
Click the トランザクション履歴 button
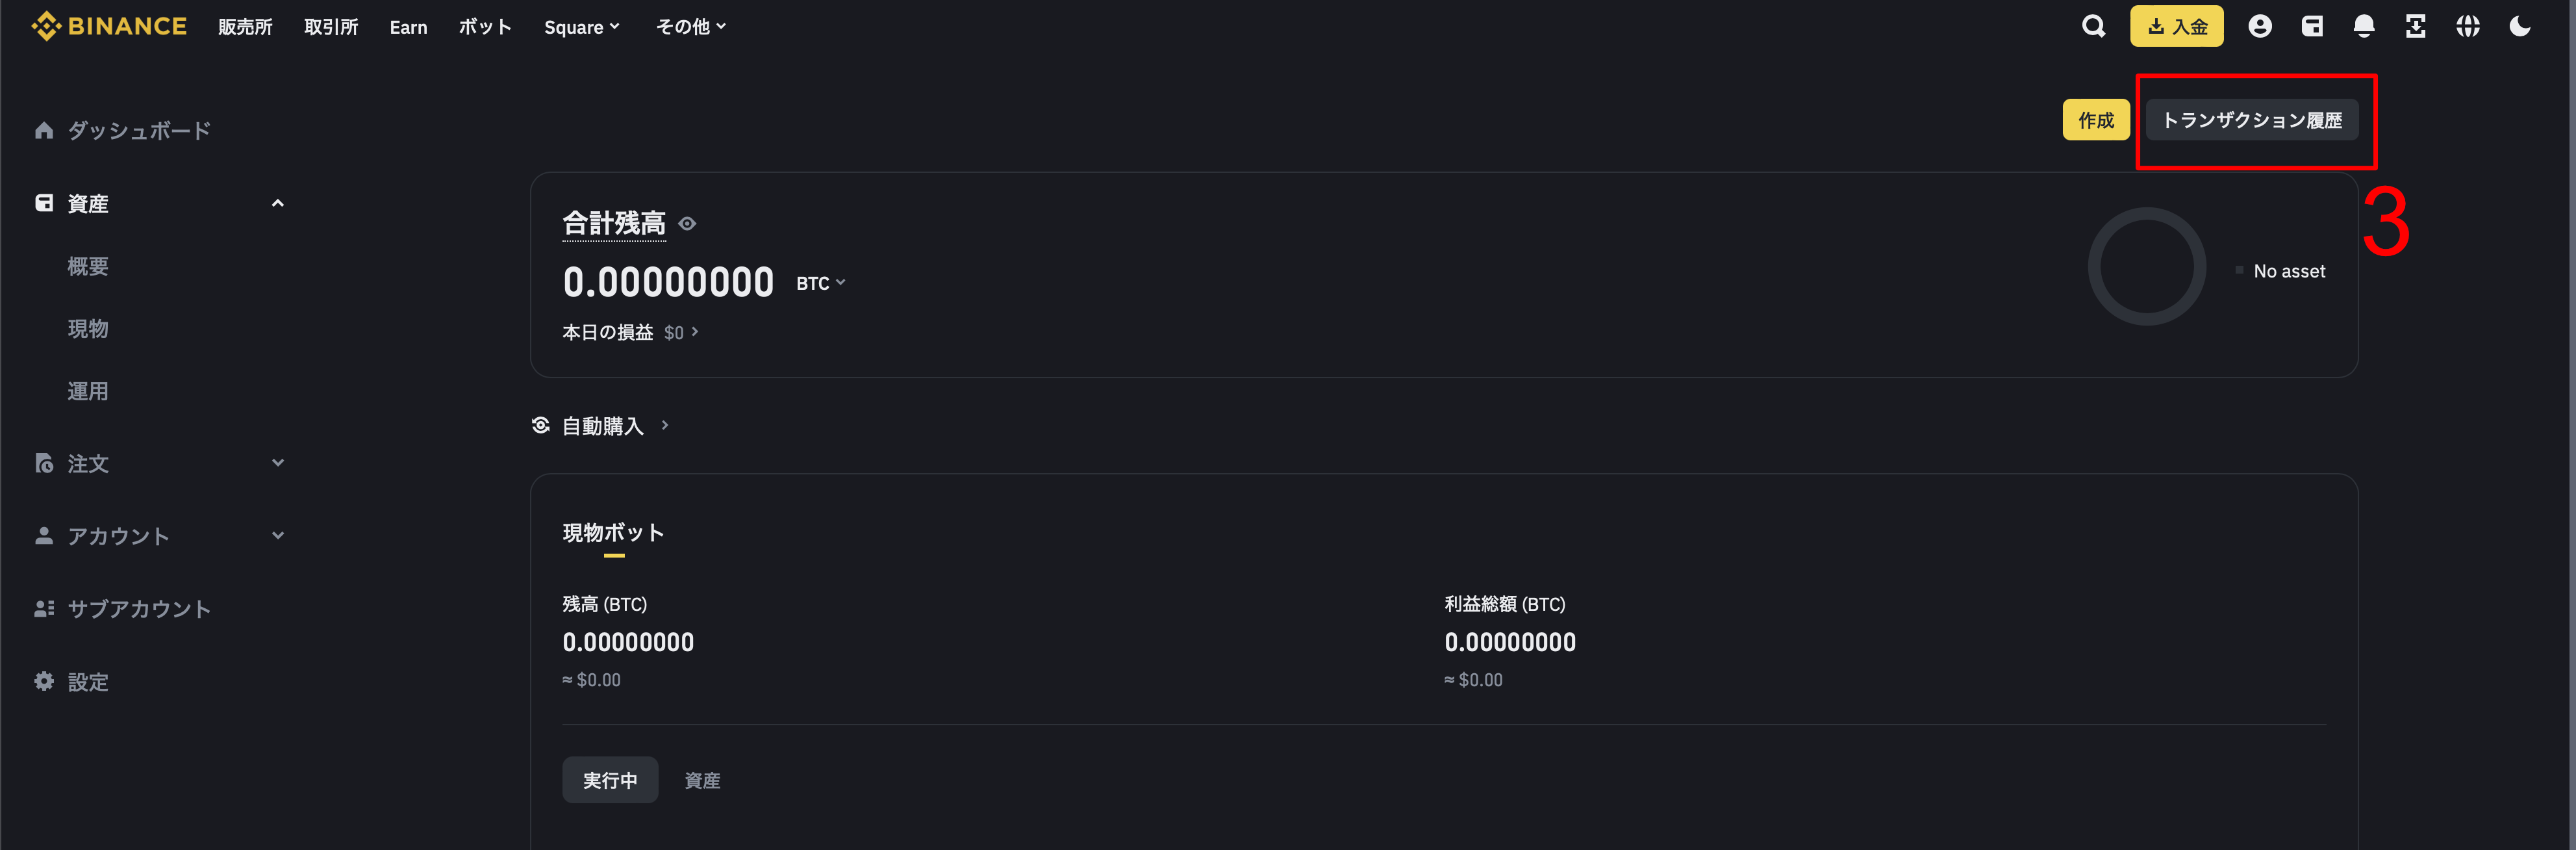[x=2252, y=120]
